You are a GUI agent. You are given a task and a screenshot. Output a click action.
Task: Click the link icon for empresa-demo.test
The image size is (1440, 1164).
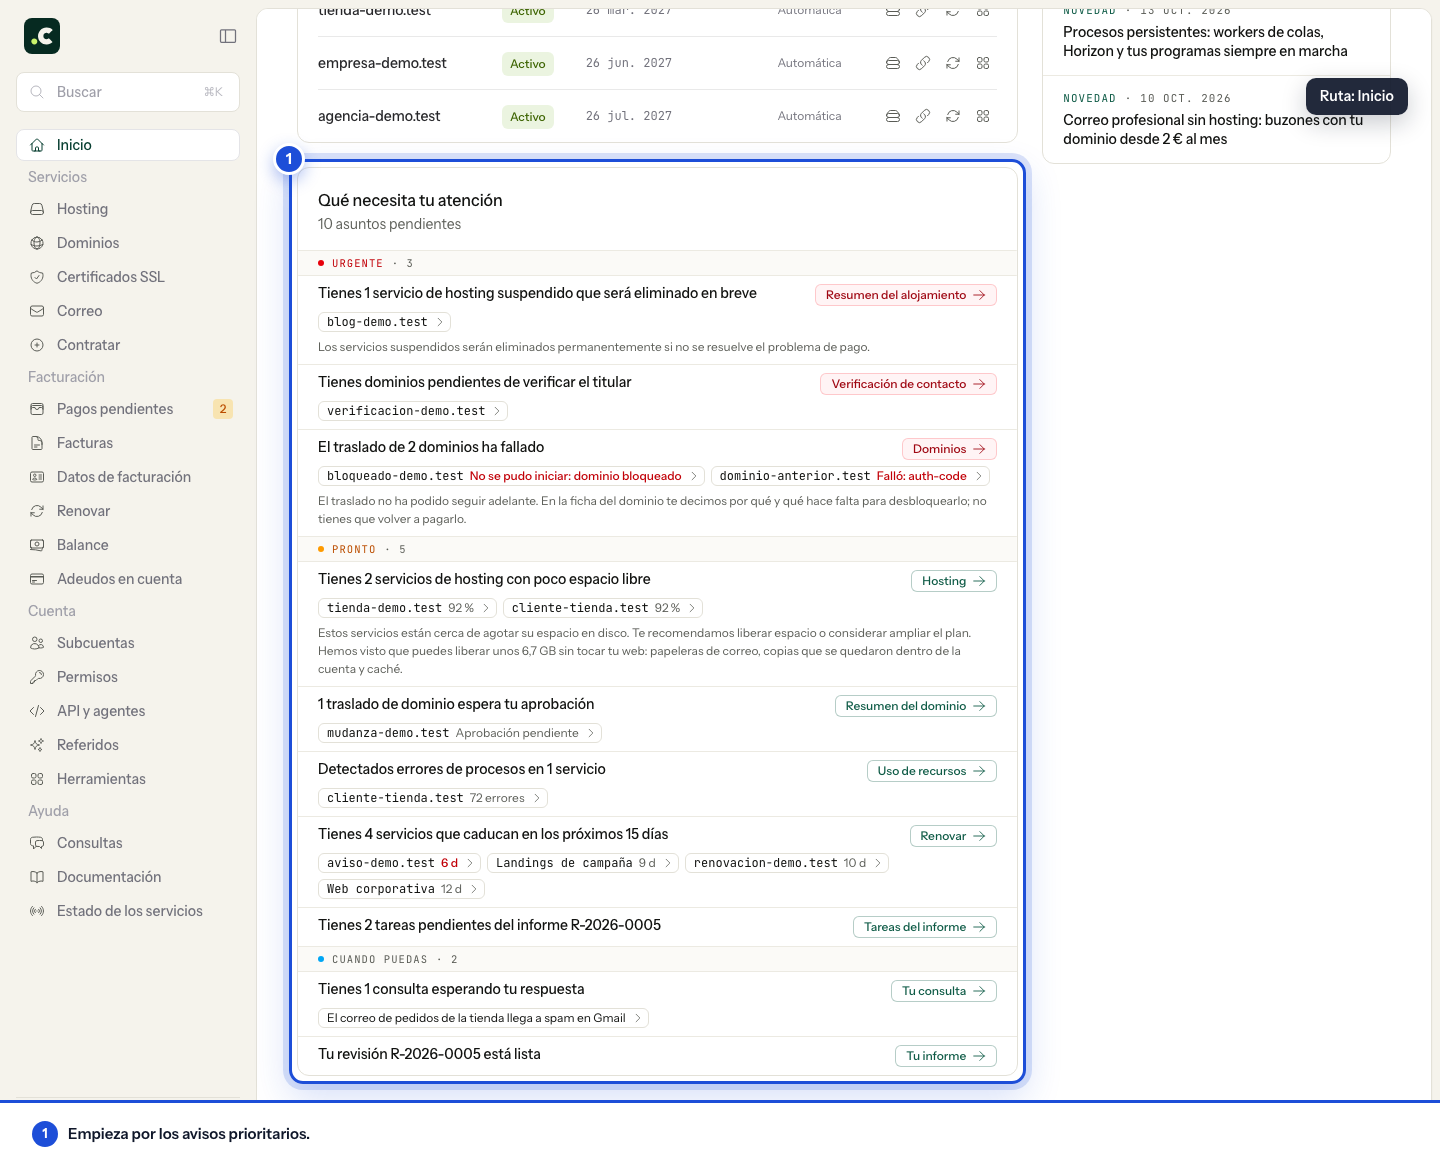point(923,63)
